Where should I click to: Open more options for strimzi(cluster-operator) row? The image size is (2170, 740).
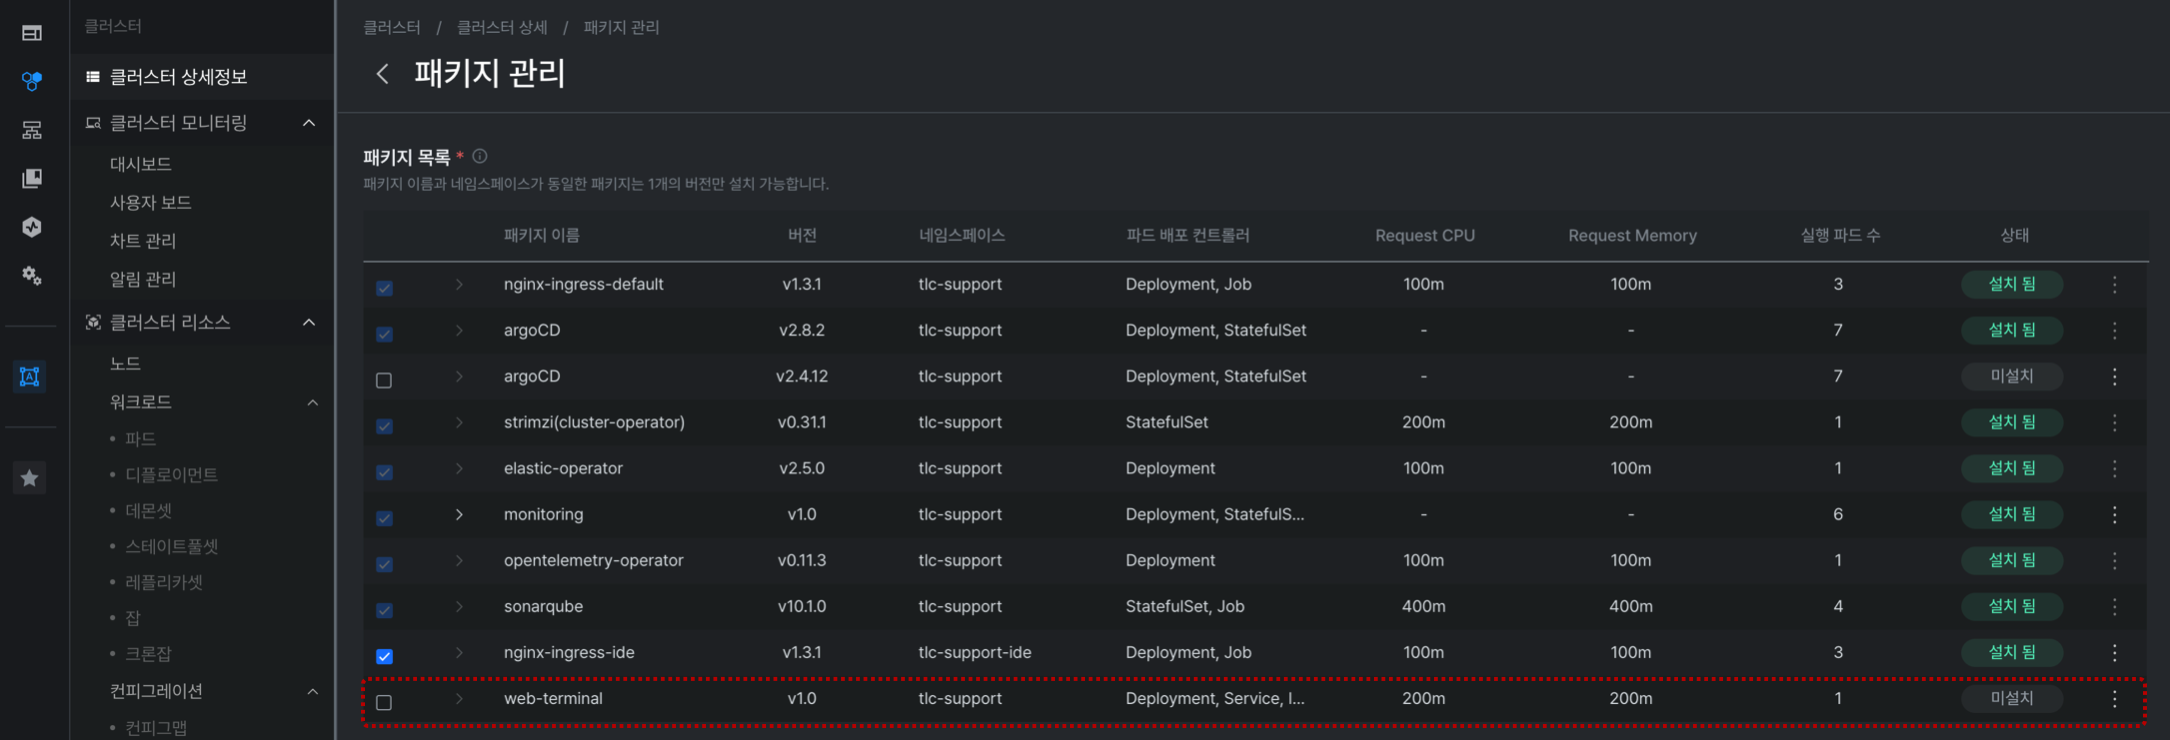pyautogui.click(x=2114, y=423)
